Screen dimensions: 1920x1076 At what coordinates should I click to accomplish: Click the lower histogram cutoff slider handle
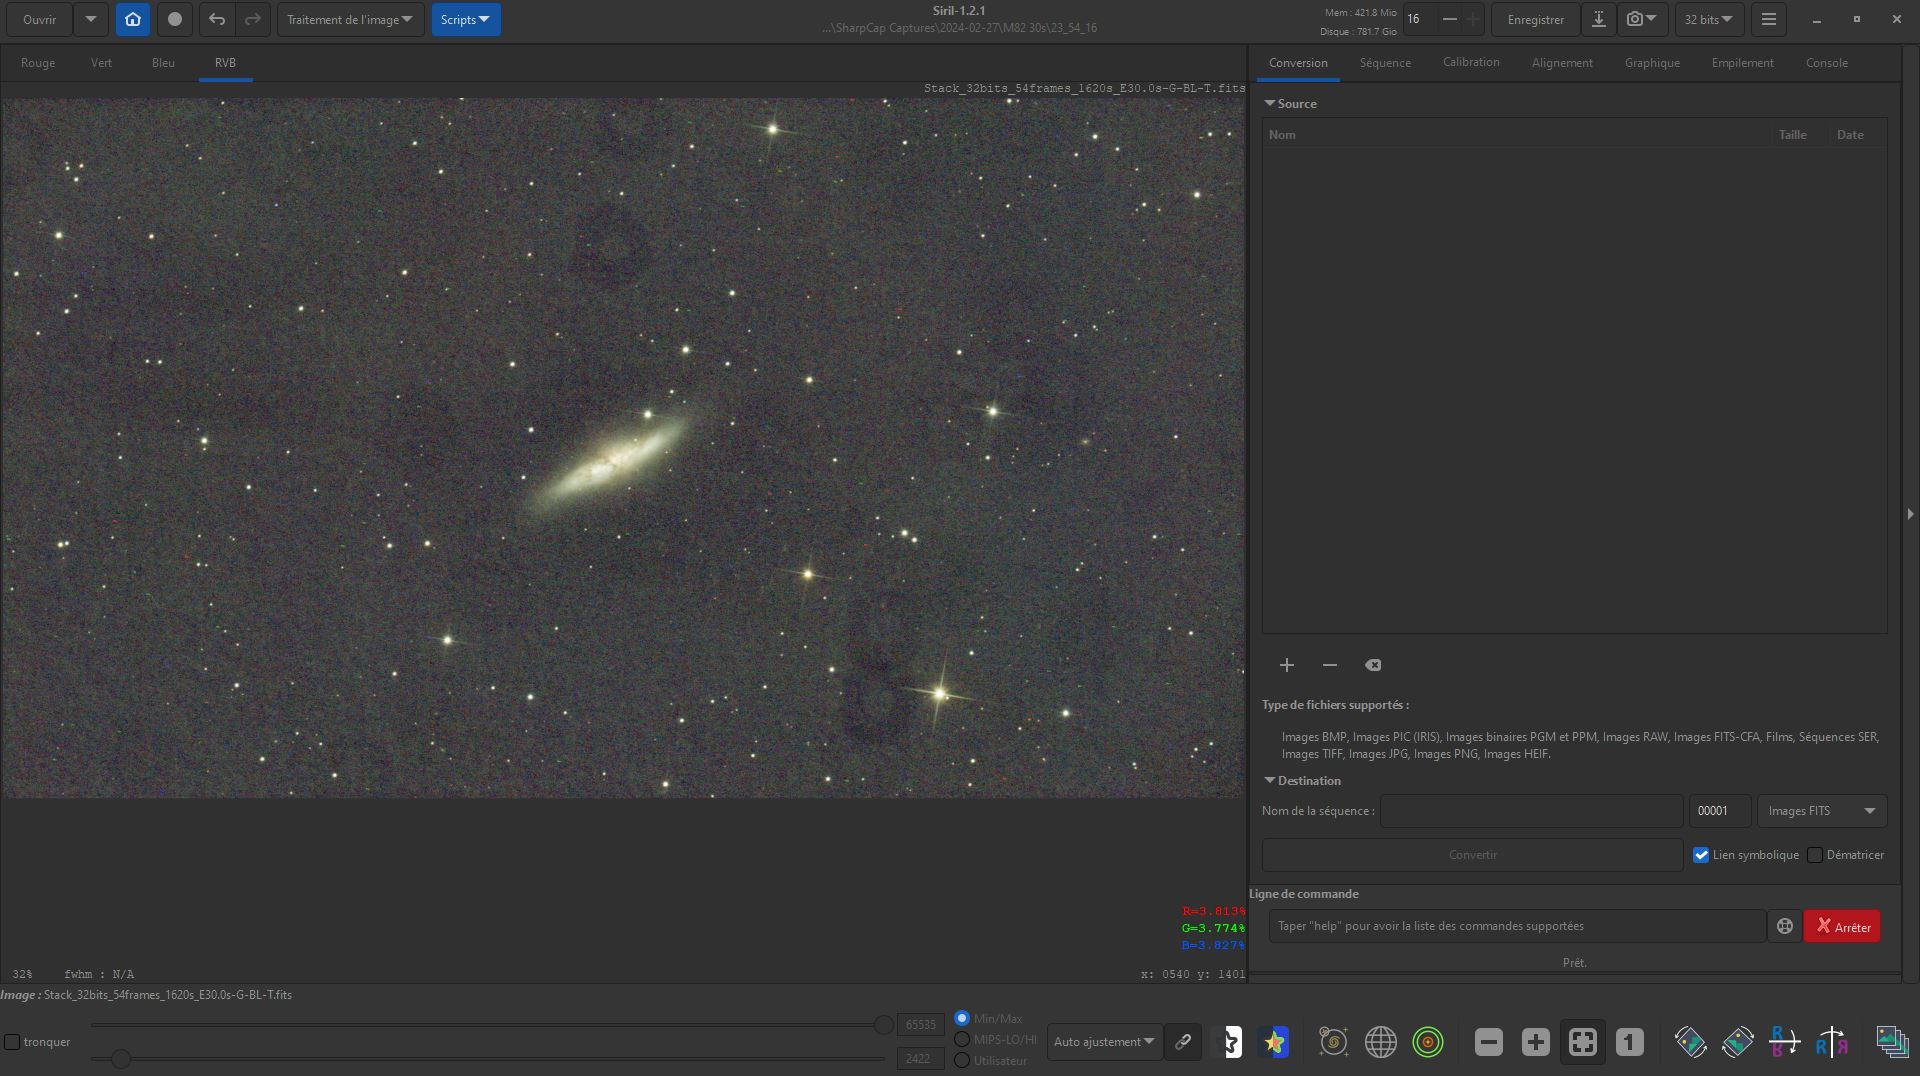[120, 1058]
